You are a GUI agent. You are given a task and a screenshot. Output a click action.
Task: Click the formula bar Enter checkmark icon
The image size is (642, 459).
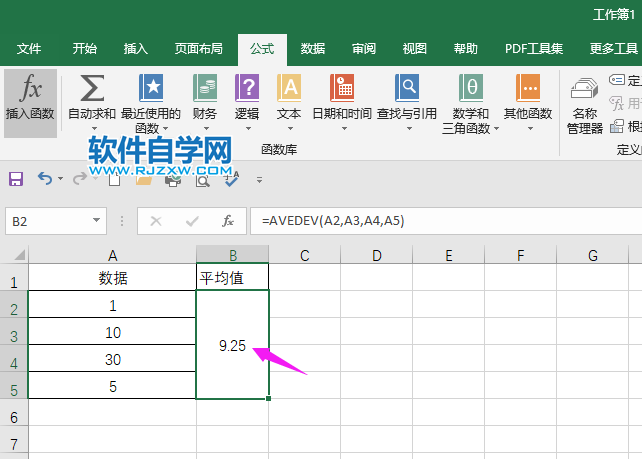[192, 222]
